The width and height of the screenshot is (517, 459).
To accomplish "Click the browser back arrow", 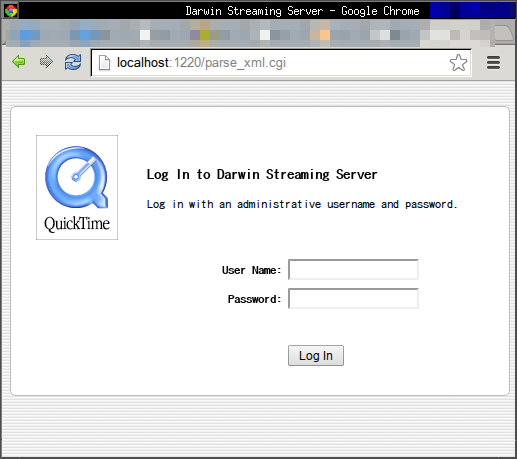I will tap(19, 62).
